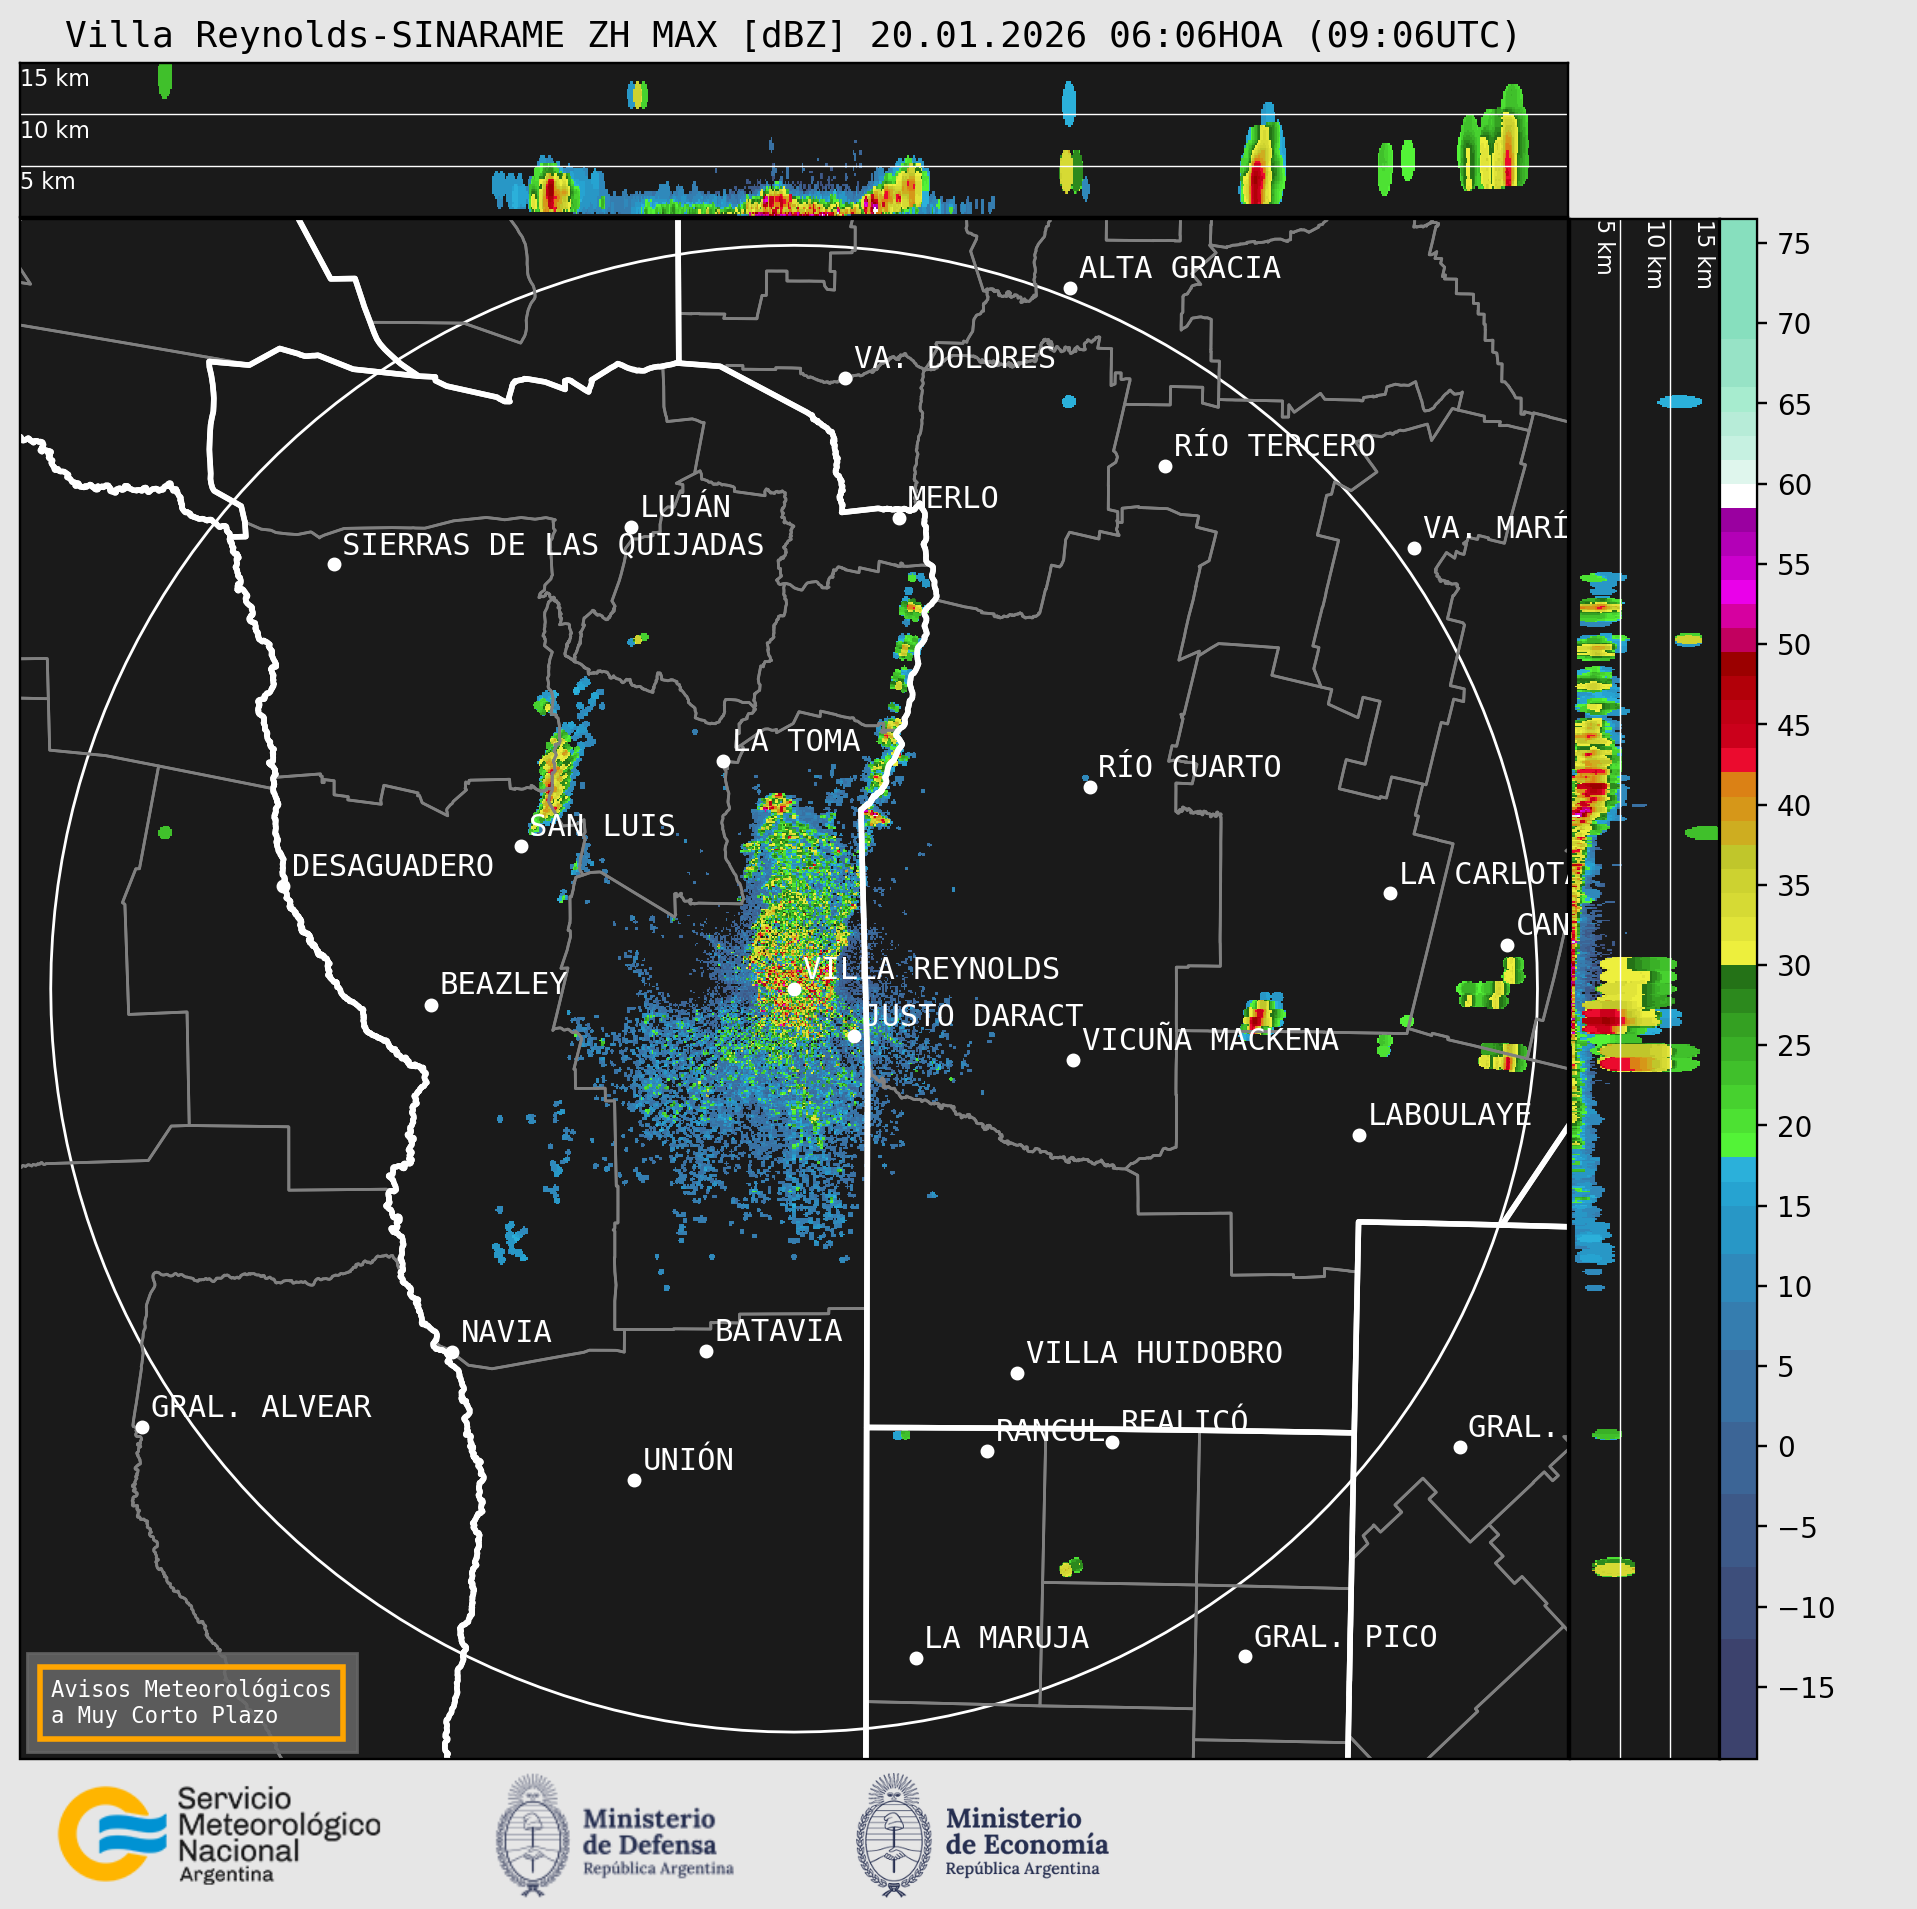
Task: Click the Villa Reynolds radar site marker
Action: tap(794, 989)
